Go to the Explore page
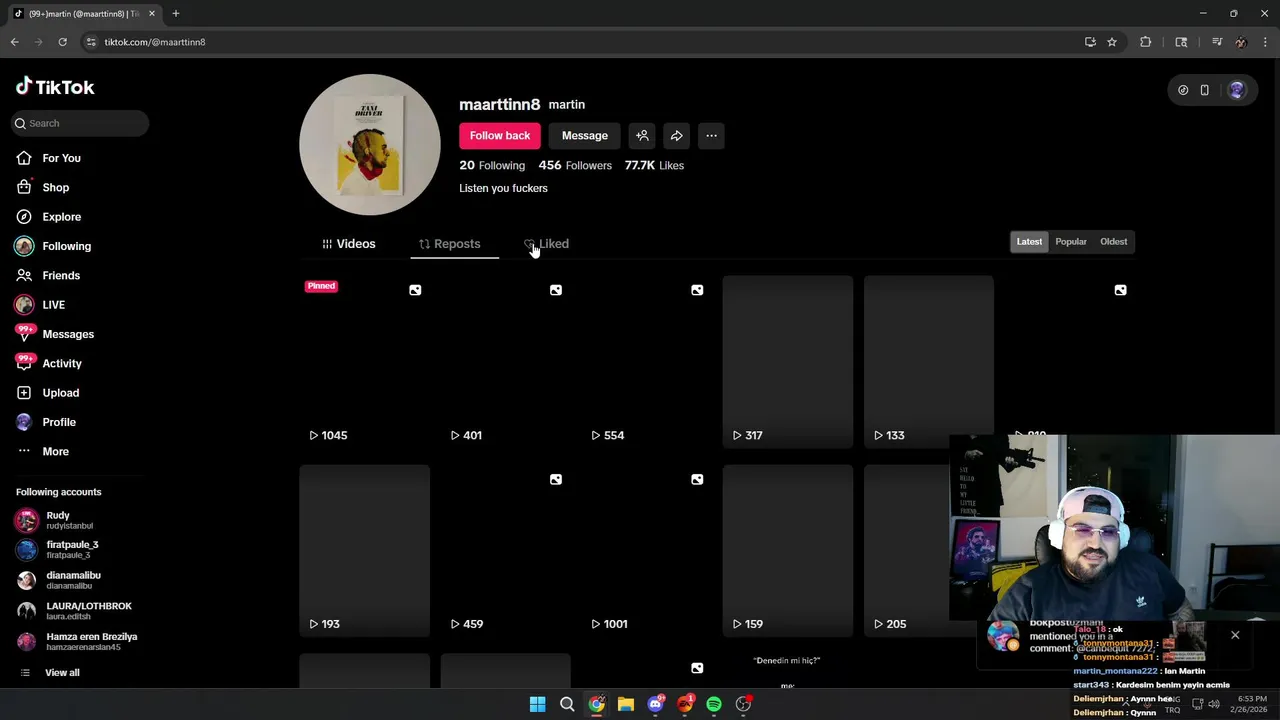 48,217
